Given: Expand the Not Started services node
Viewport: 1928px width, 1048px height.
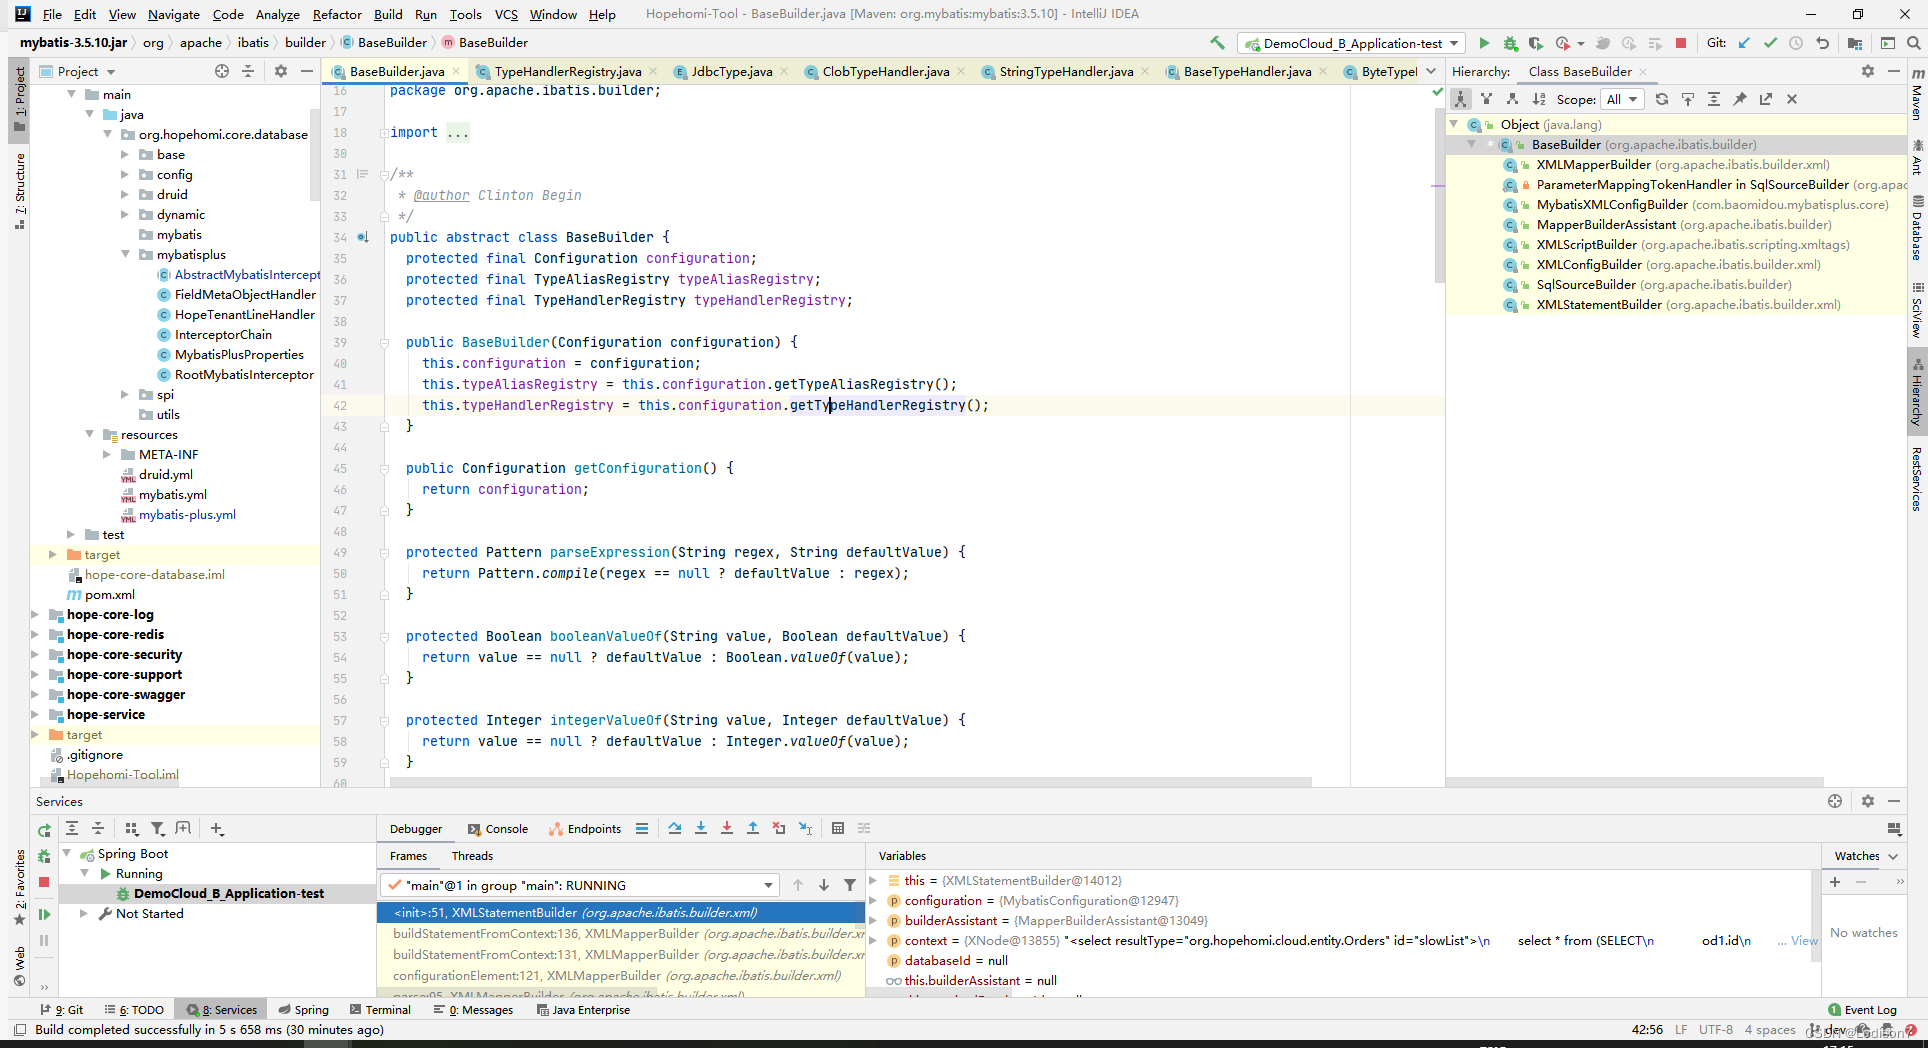Looking at the screenshot, I should point(85,914).
